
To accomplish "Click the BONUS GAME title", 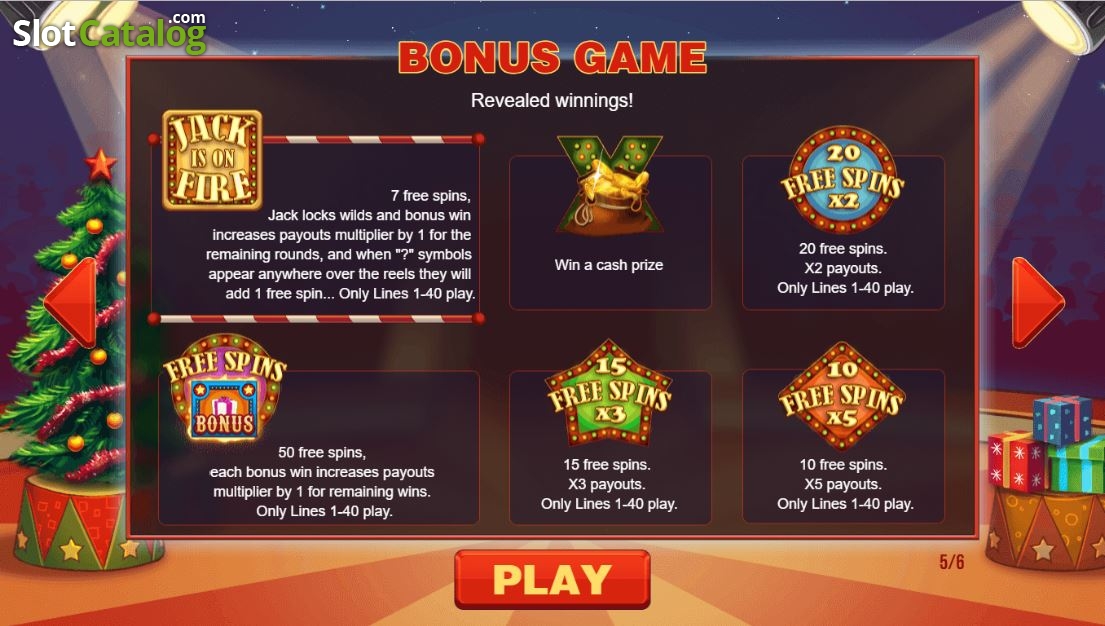I will 552,58.
